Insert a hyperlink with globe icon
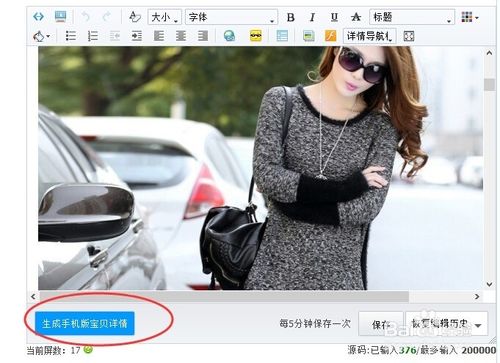Viewport: 500px width, 363px height. (229, 36)
